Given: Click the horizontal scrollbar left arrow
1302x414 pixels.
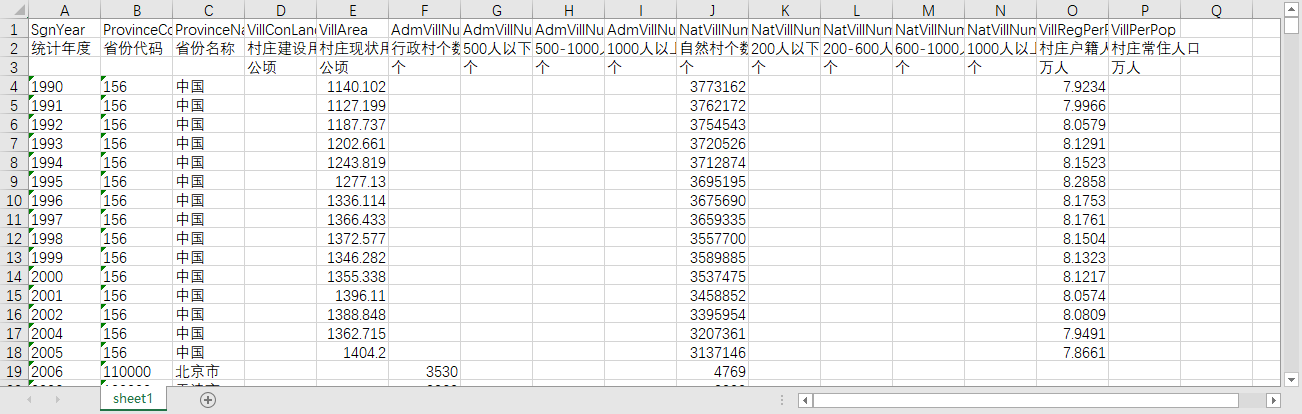Looking at the screenshot, I should pyautogui.click(x=805, y=400).
